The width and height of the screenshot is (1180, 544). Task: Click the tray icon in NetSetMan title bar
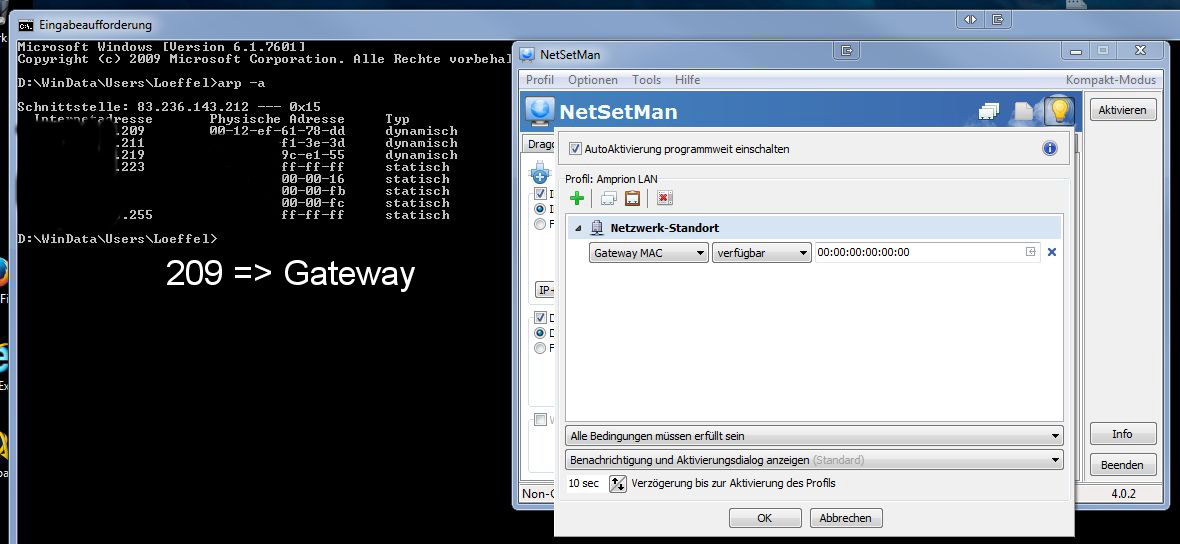847,50
